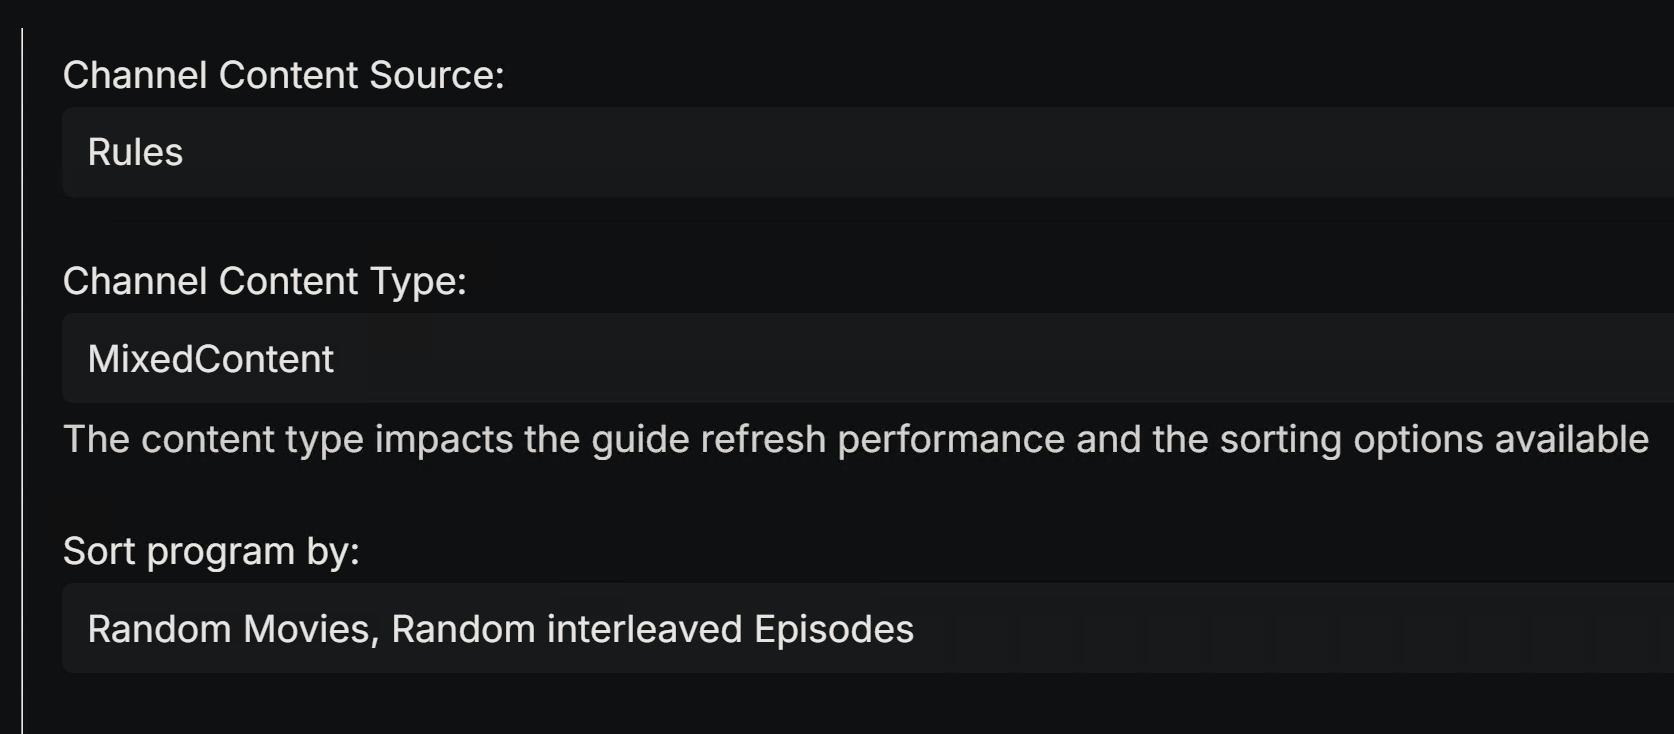Click the vertical divider line at left
This screenshot has height=734, width=1674.
click(x=22, y=380)
